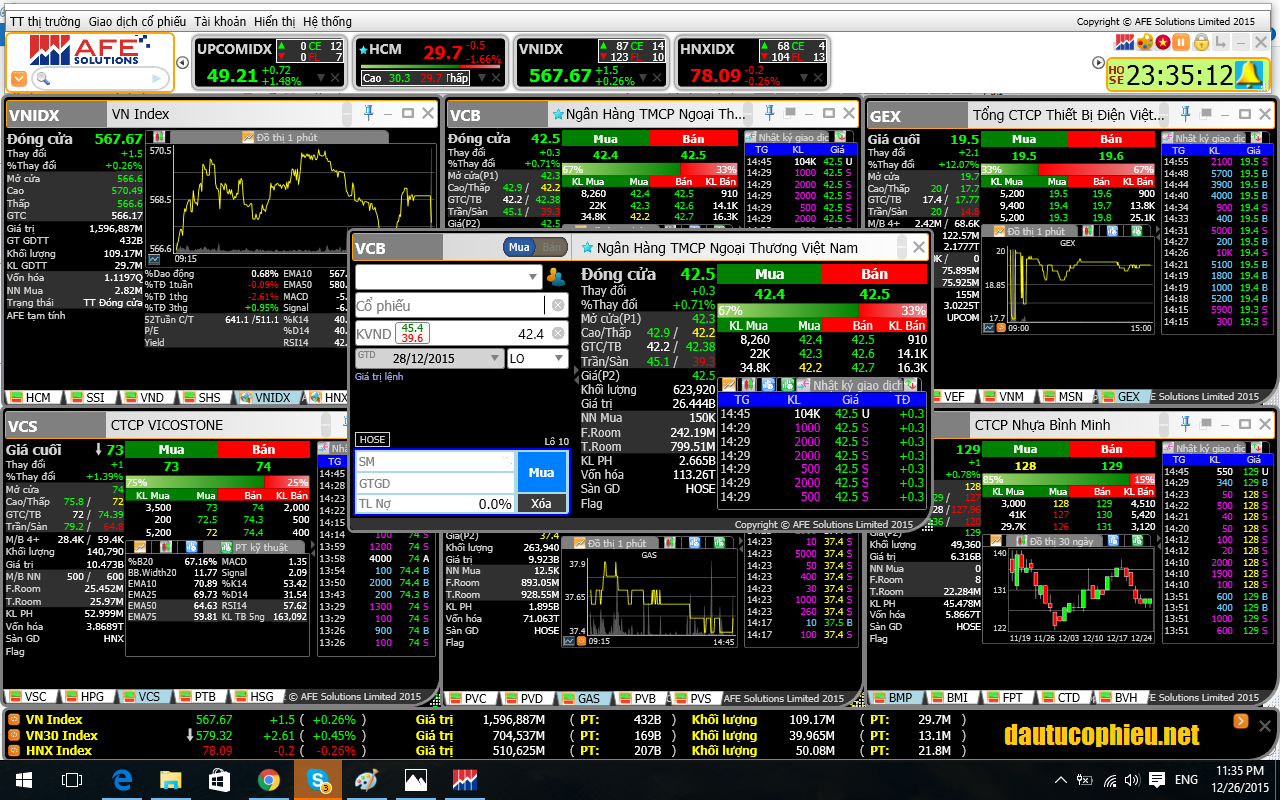1280x800 pixels.
Task: Click the AFE Solutions logo
Action: 90,50
